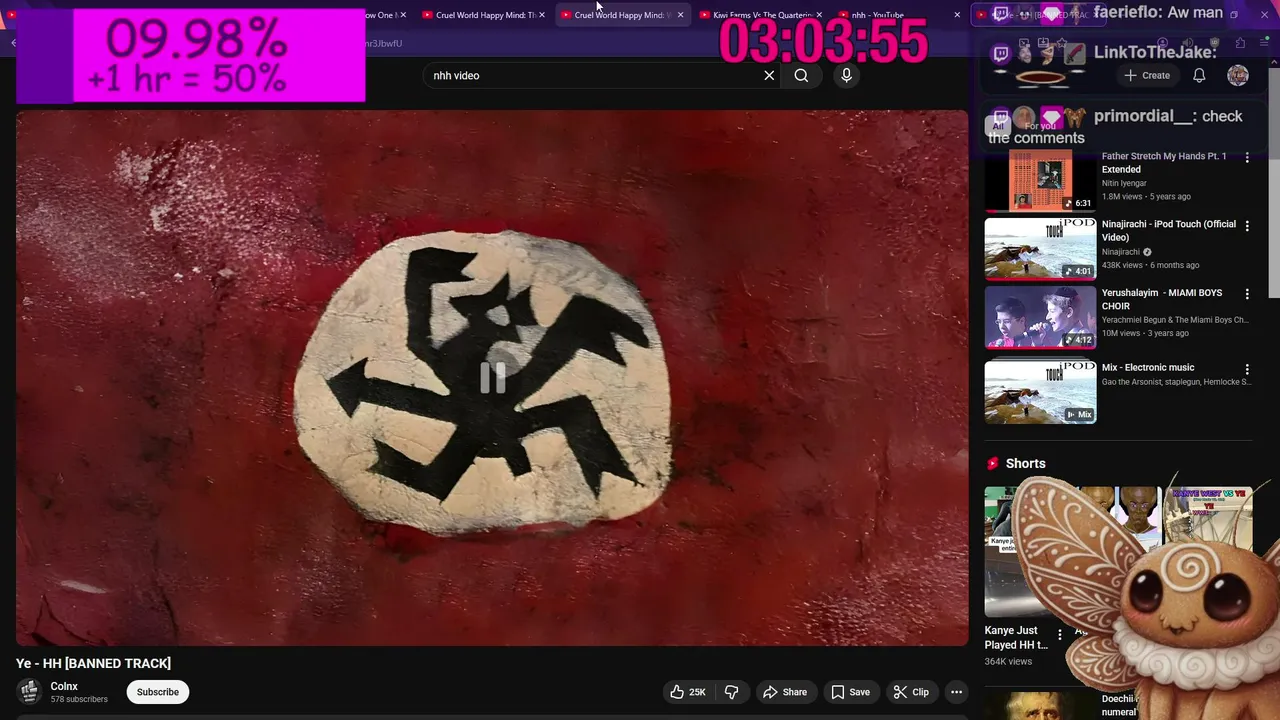This screenshot has width=1280, height=720.
Task: Clear the 'nhh video' search text
Action: click(x=769, y=75)
